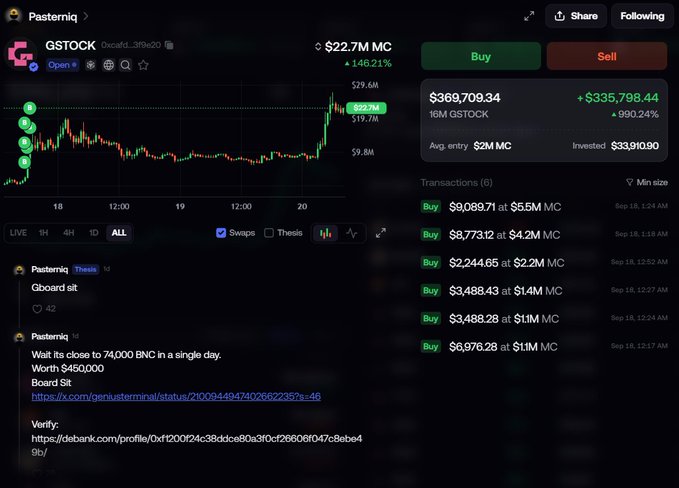The image size is (679, 488).
Task: Click the Buy tag of the $9,089.71 row
Action: click(430, 207)
